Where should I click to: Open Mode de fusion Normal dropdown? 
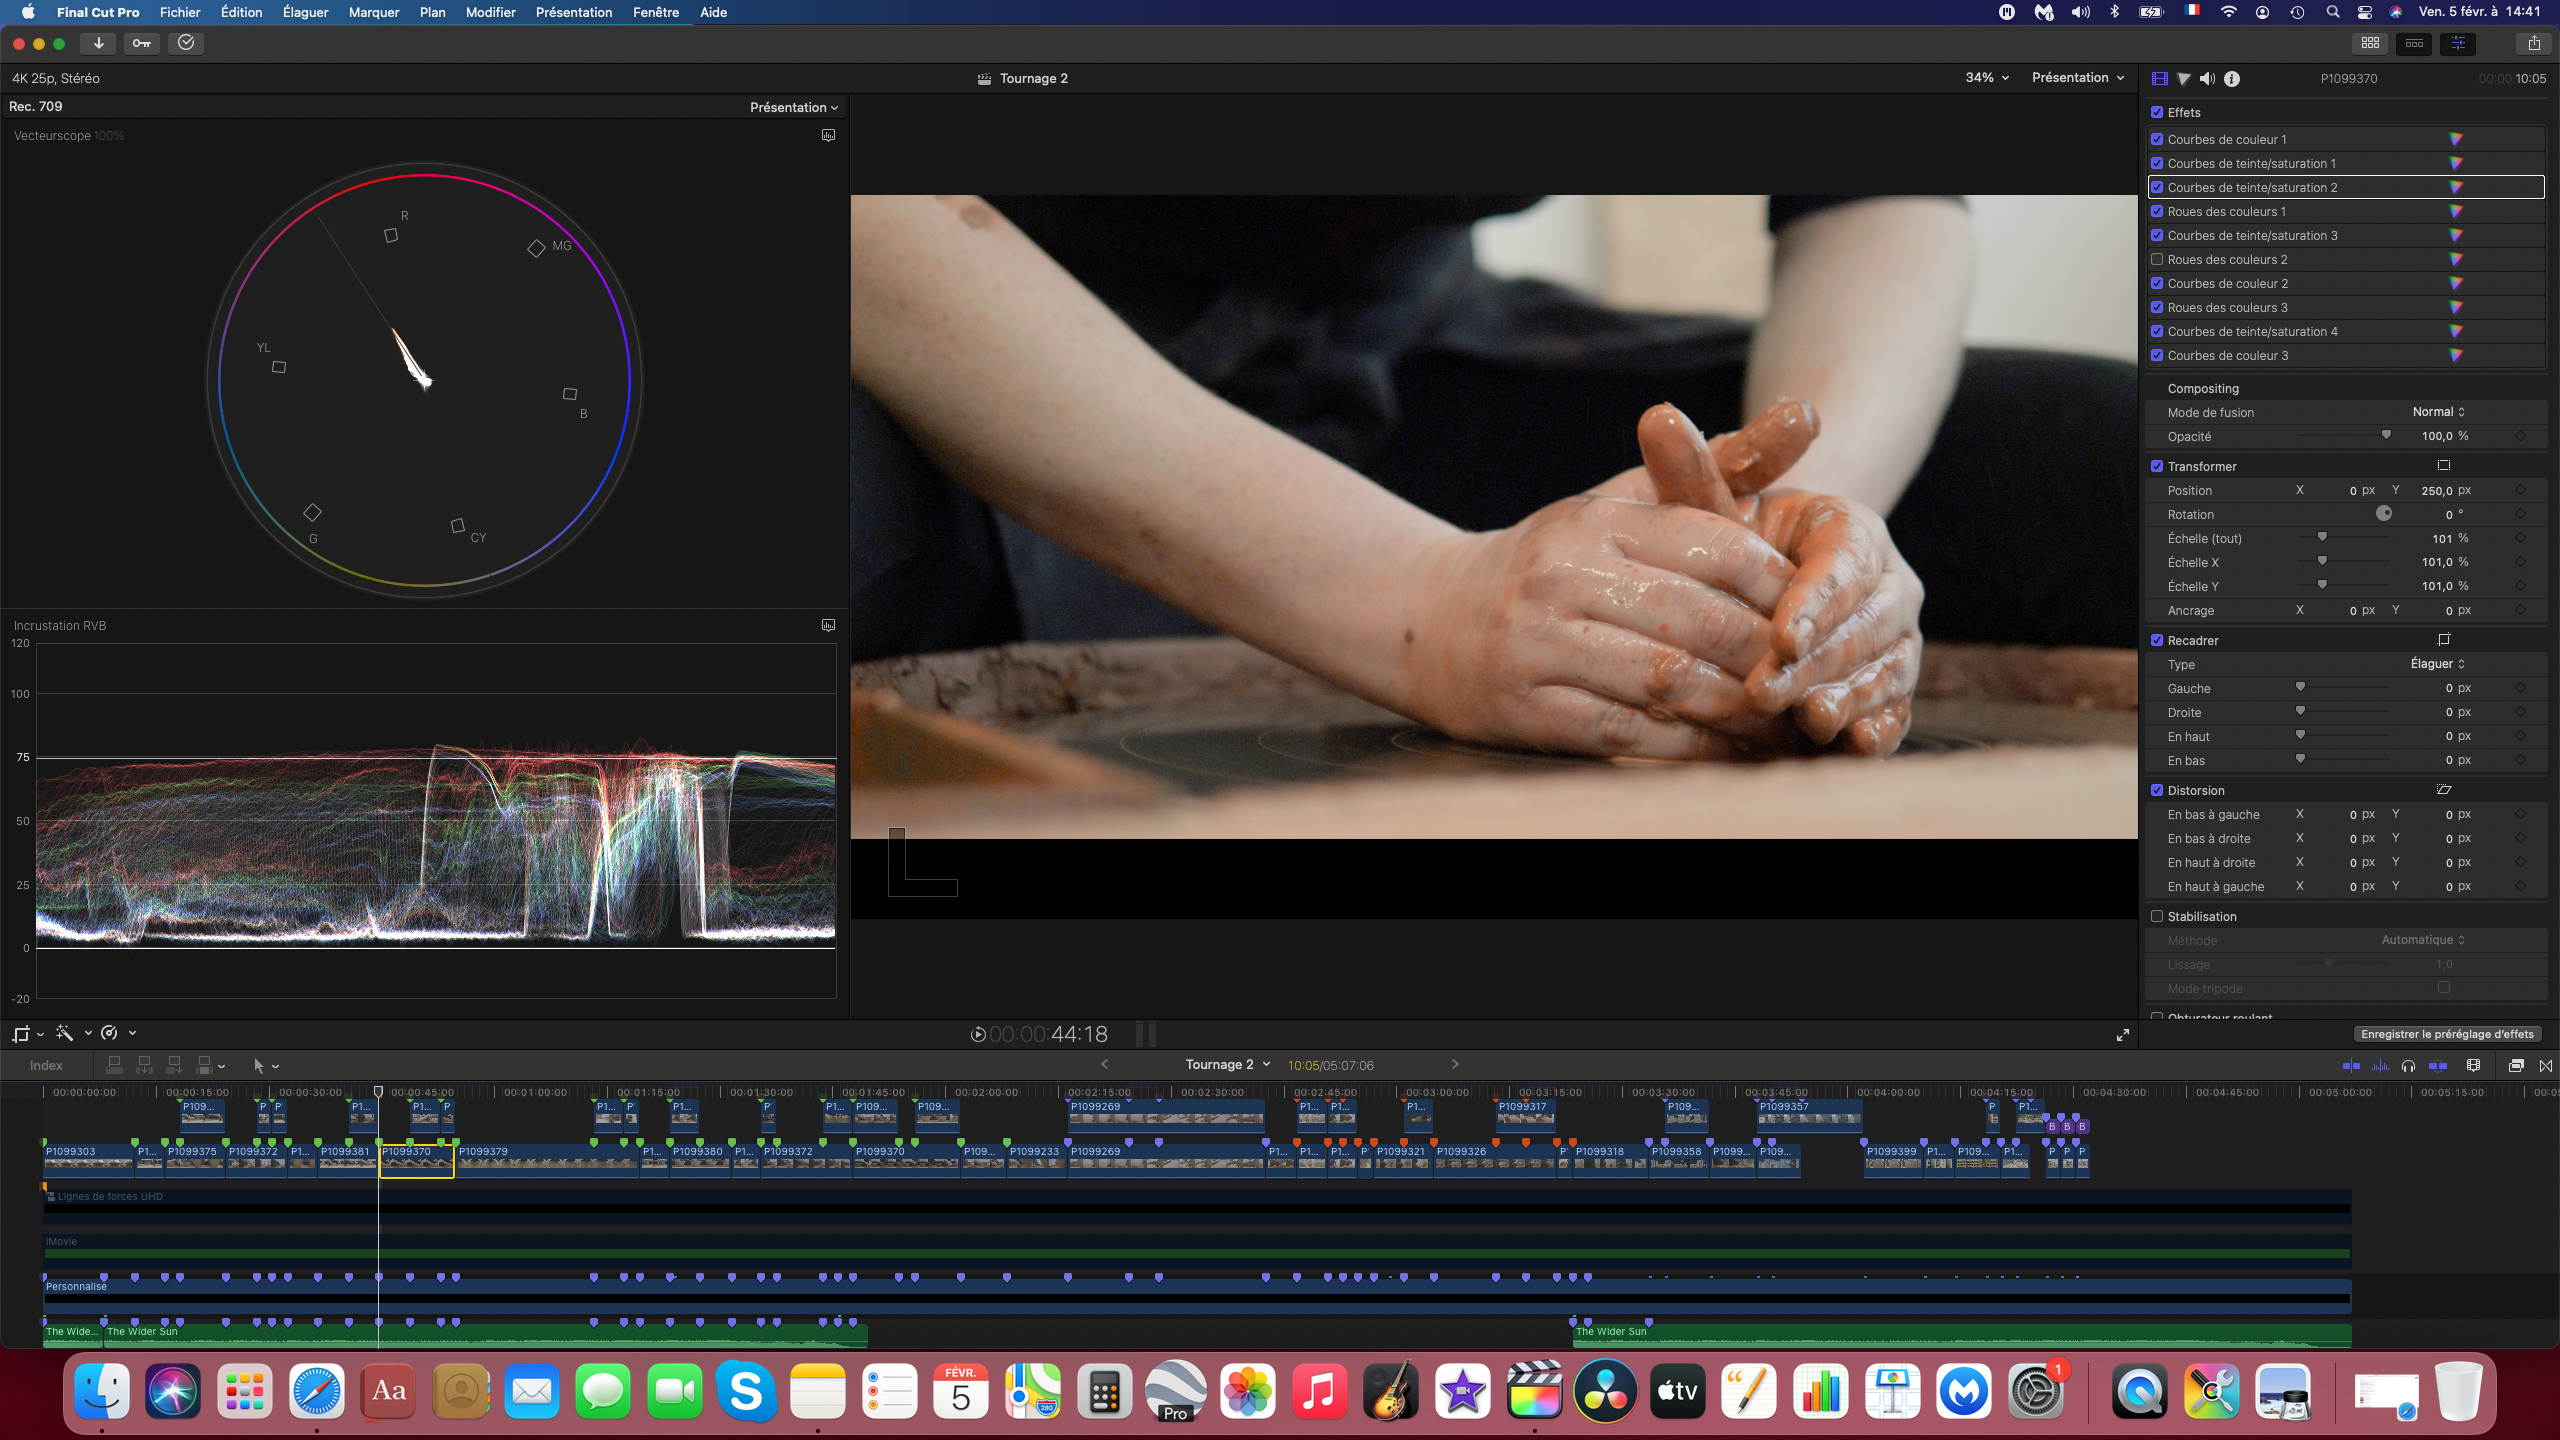tap(2438, 412)
